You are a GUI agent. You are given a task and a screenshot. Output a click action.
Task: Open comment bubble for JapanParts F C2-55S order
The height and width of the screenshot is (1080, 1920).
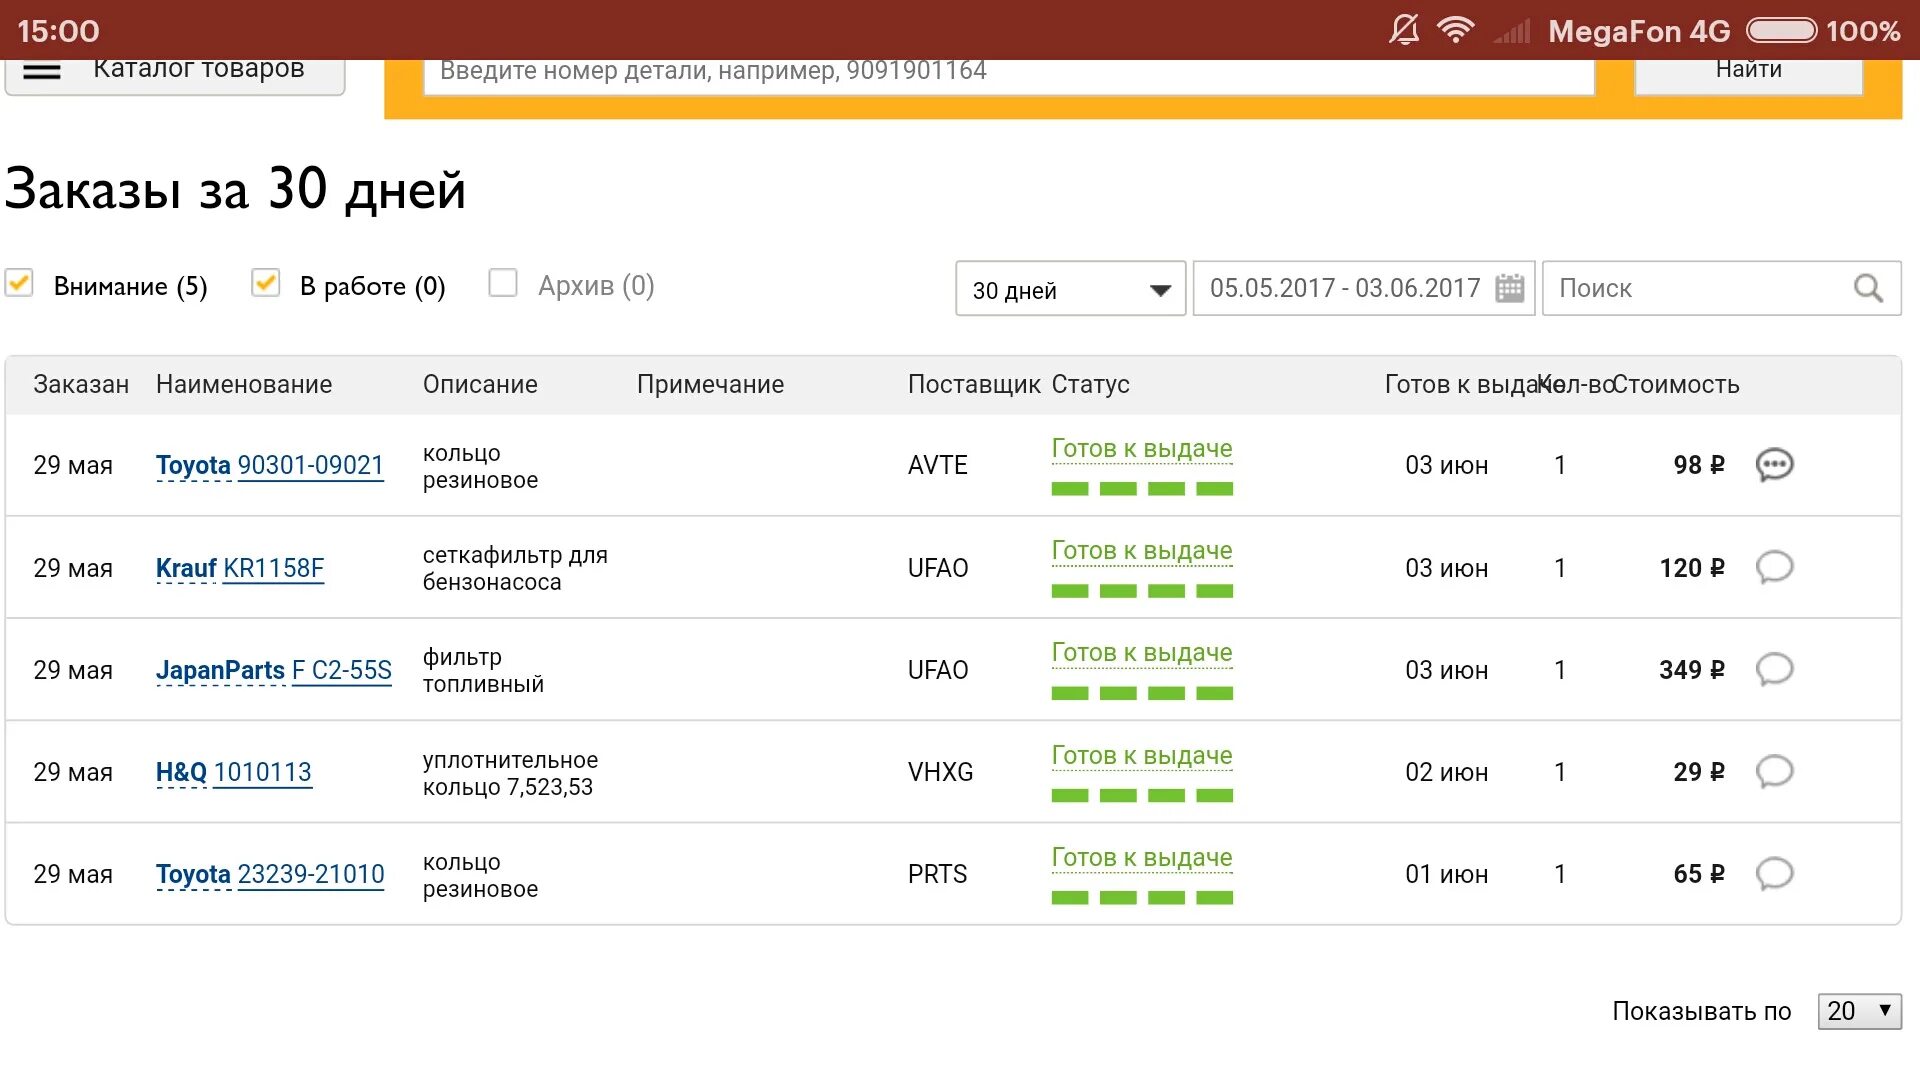pos(1774,669)
